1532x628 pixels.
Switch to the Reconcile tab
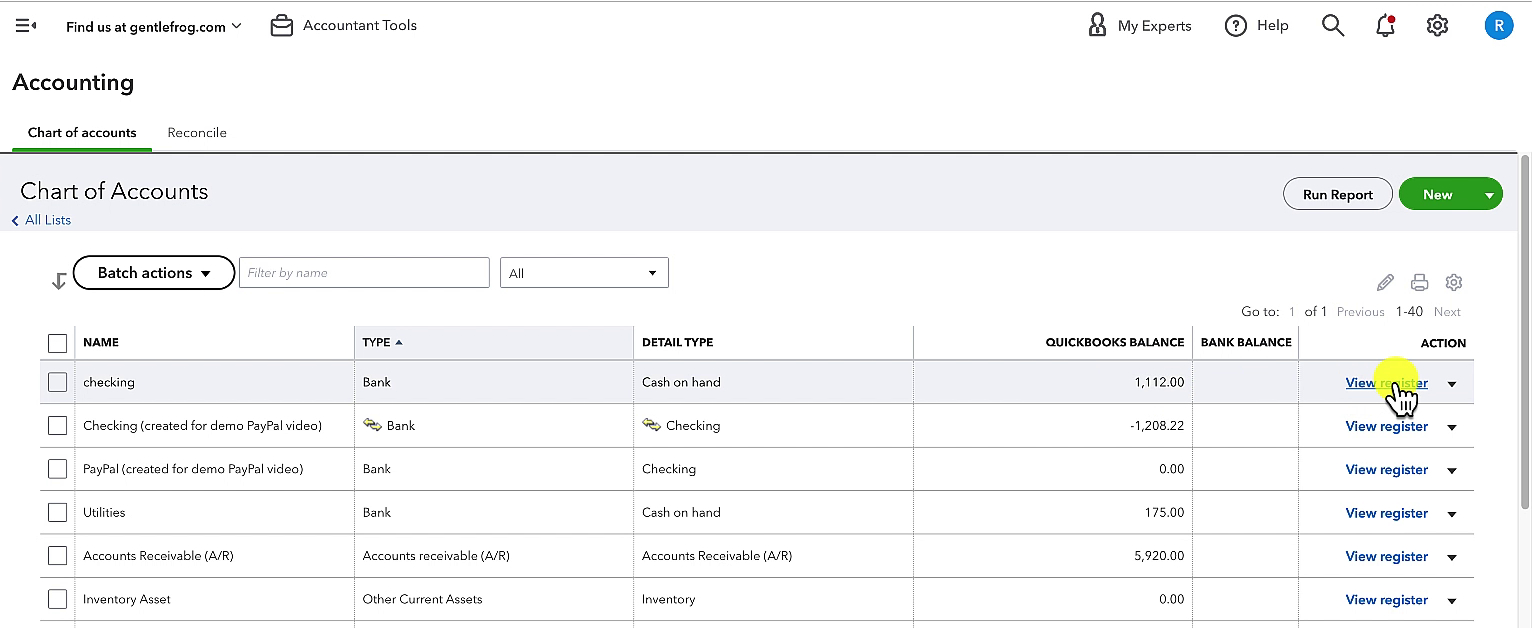pyautogui.click(x=197, y=133)
